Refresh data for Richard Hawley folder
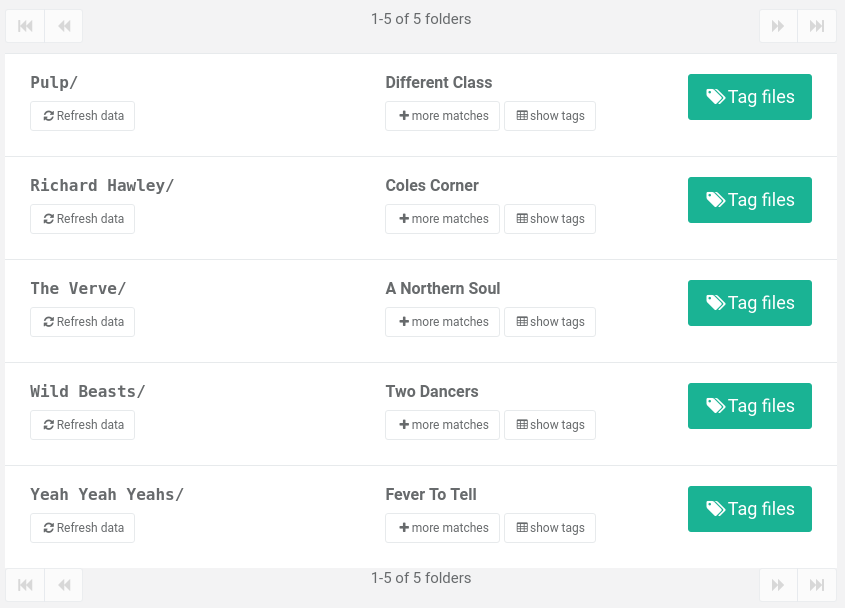Viewport: 845px width, 608px height. (x=82, y=219)
